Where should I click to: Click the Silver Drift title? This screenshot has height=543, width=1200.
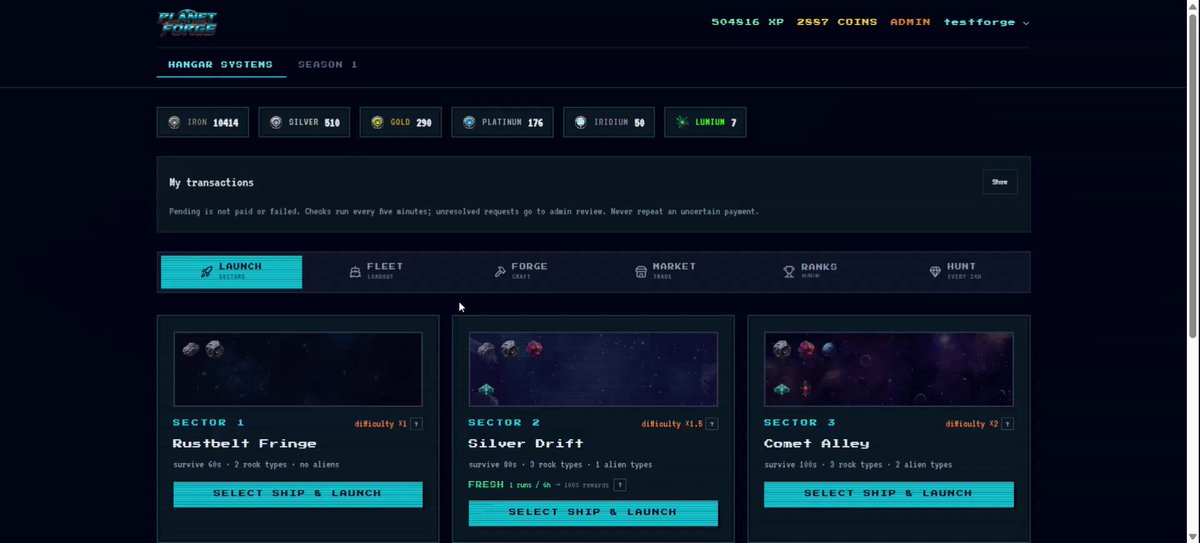(x=526, y=443)
